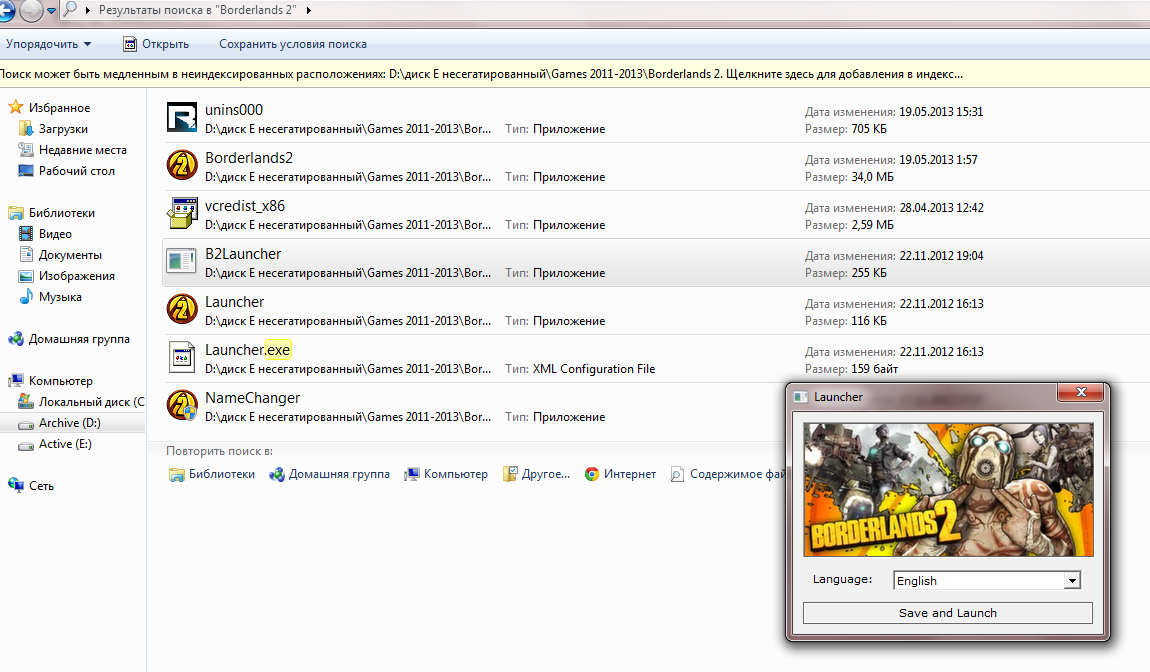This screenshot has height=672, width=1150.
Task: Click the NameChanger file name
Action: pyautogui.click(x=252, y=398)
